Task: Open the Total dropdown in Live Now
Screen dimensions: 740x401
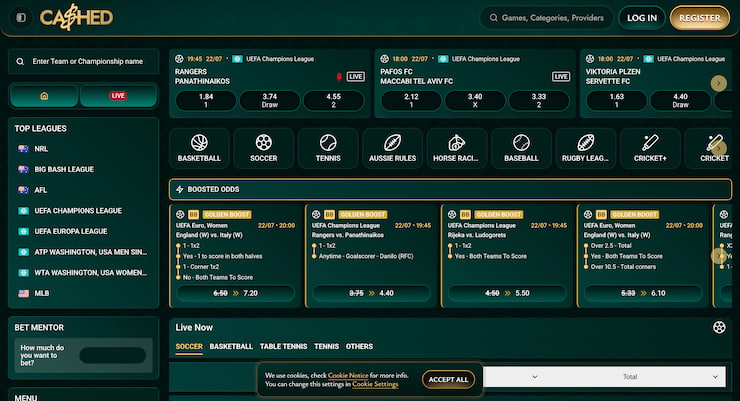Action: (668, 376)
